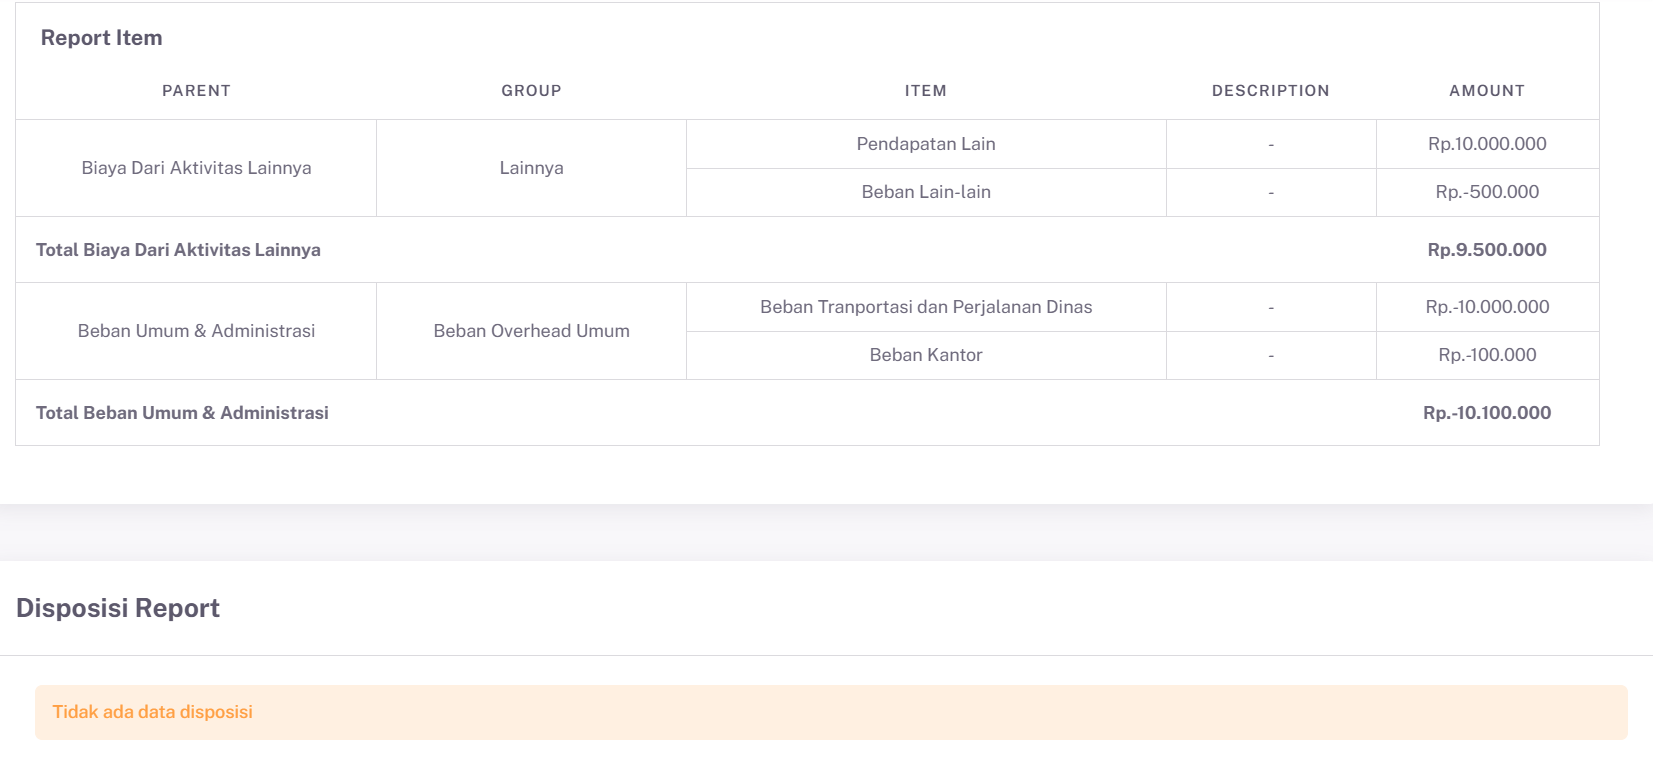Click the Rp.-10.100.000 total amount

(x=1487, y=413)
